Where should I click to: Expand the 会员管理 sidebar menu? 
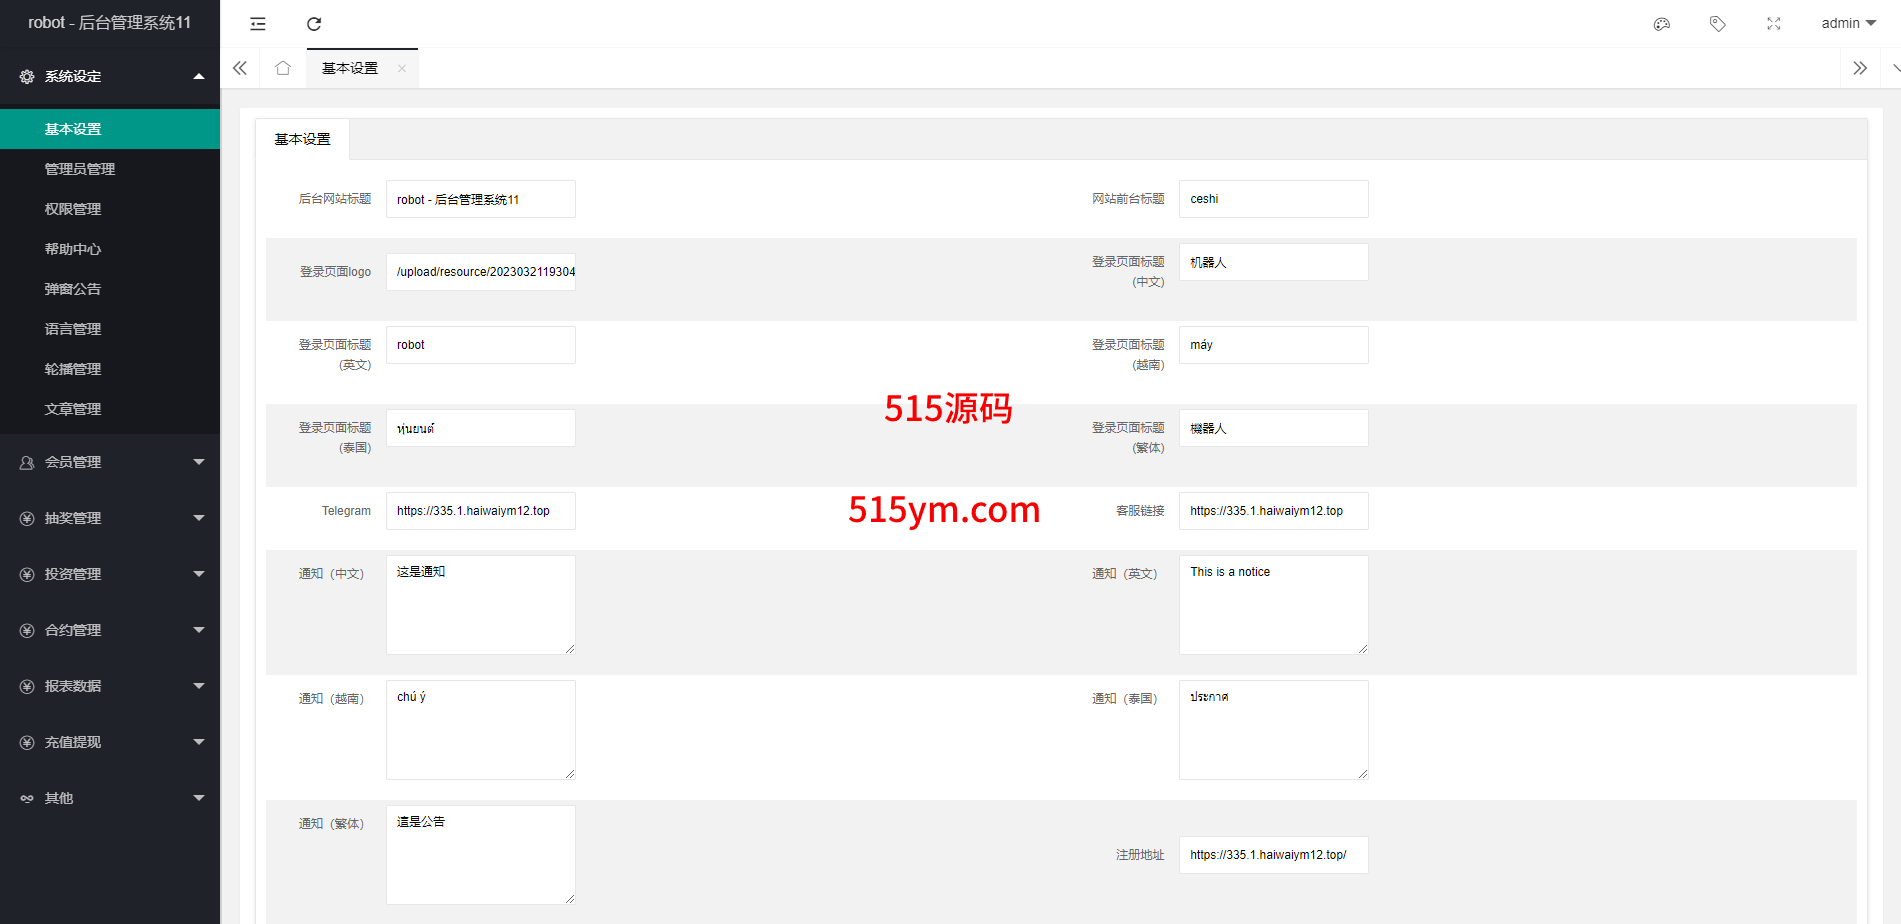click(x=110, y=462)
